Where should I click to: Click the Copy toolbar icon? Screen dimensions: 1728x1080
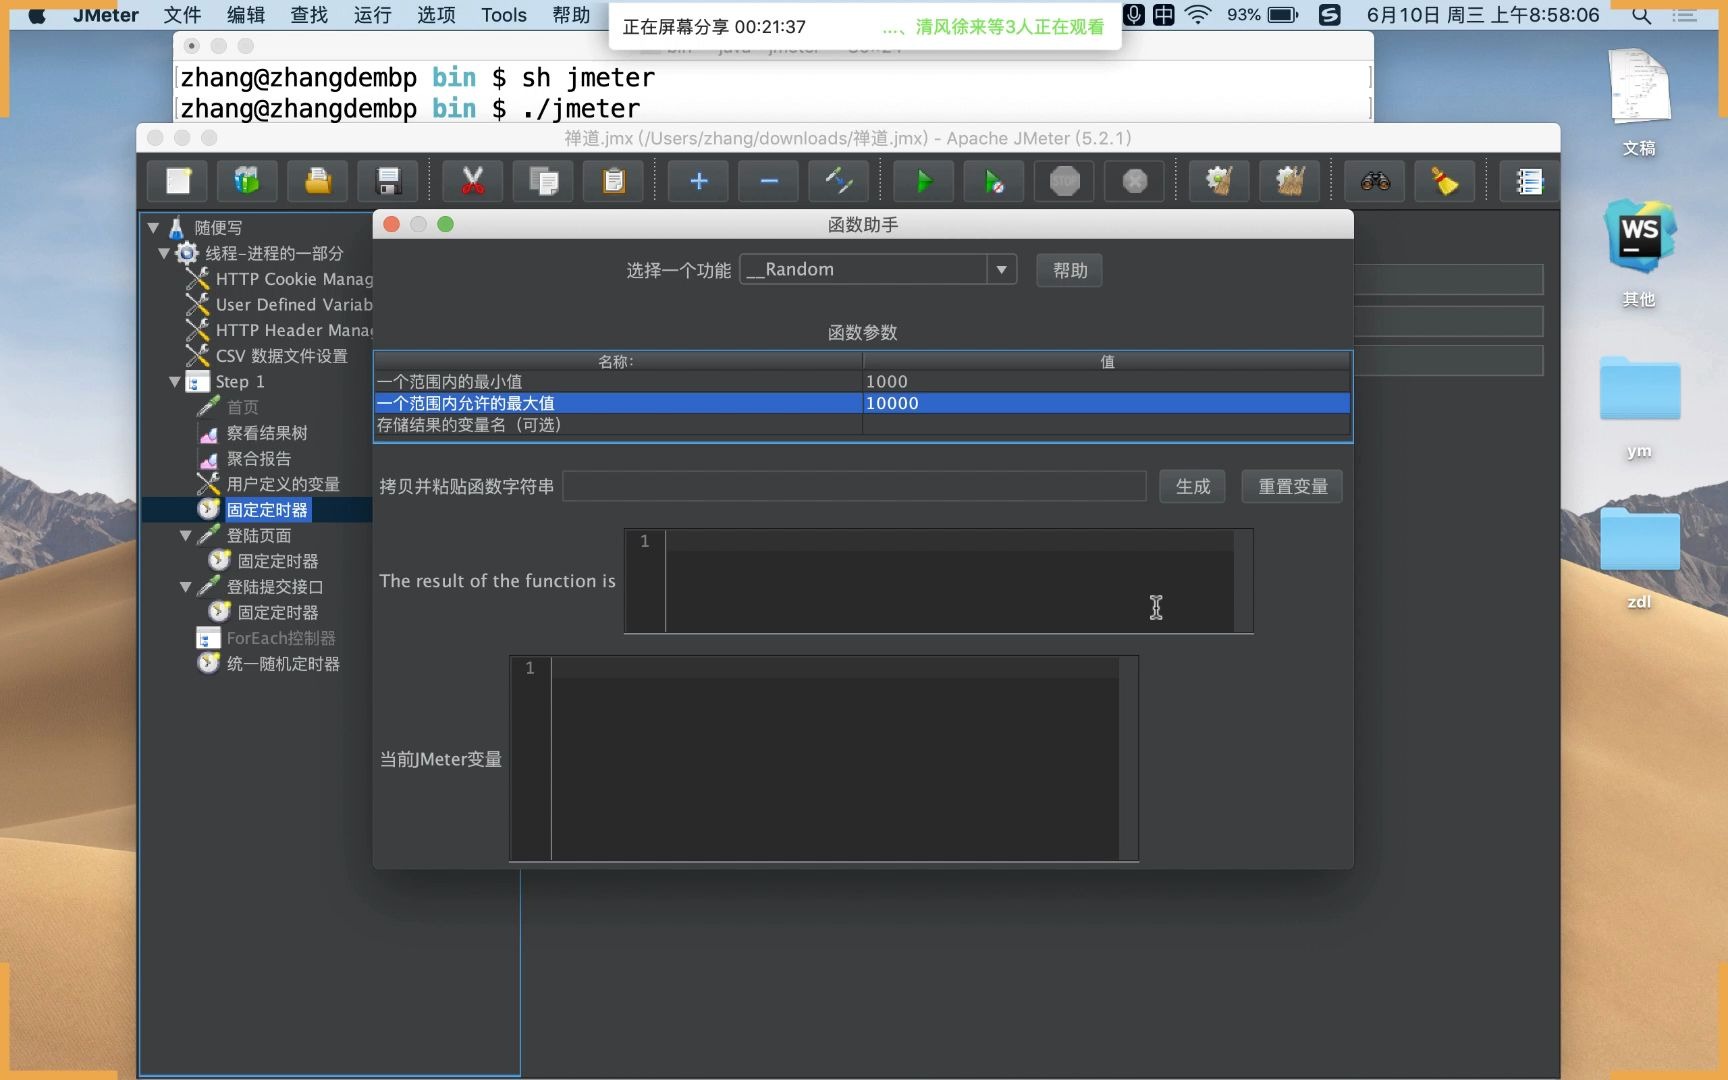544,181
